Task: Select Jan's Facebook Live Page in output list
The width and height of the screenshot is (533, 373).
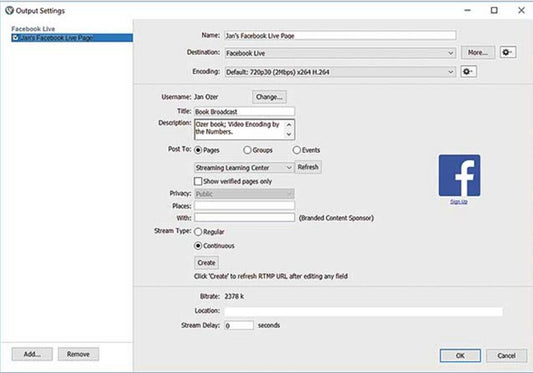Action: point(72,37)
